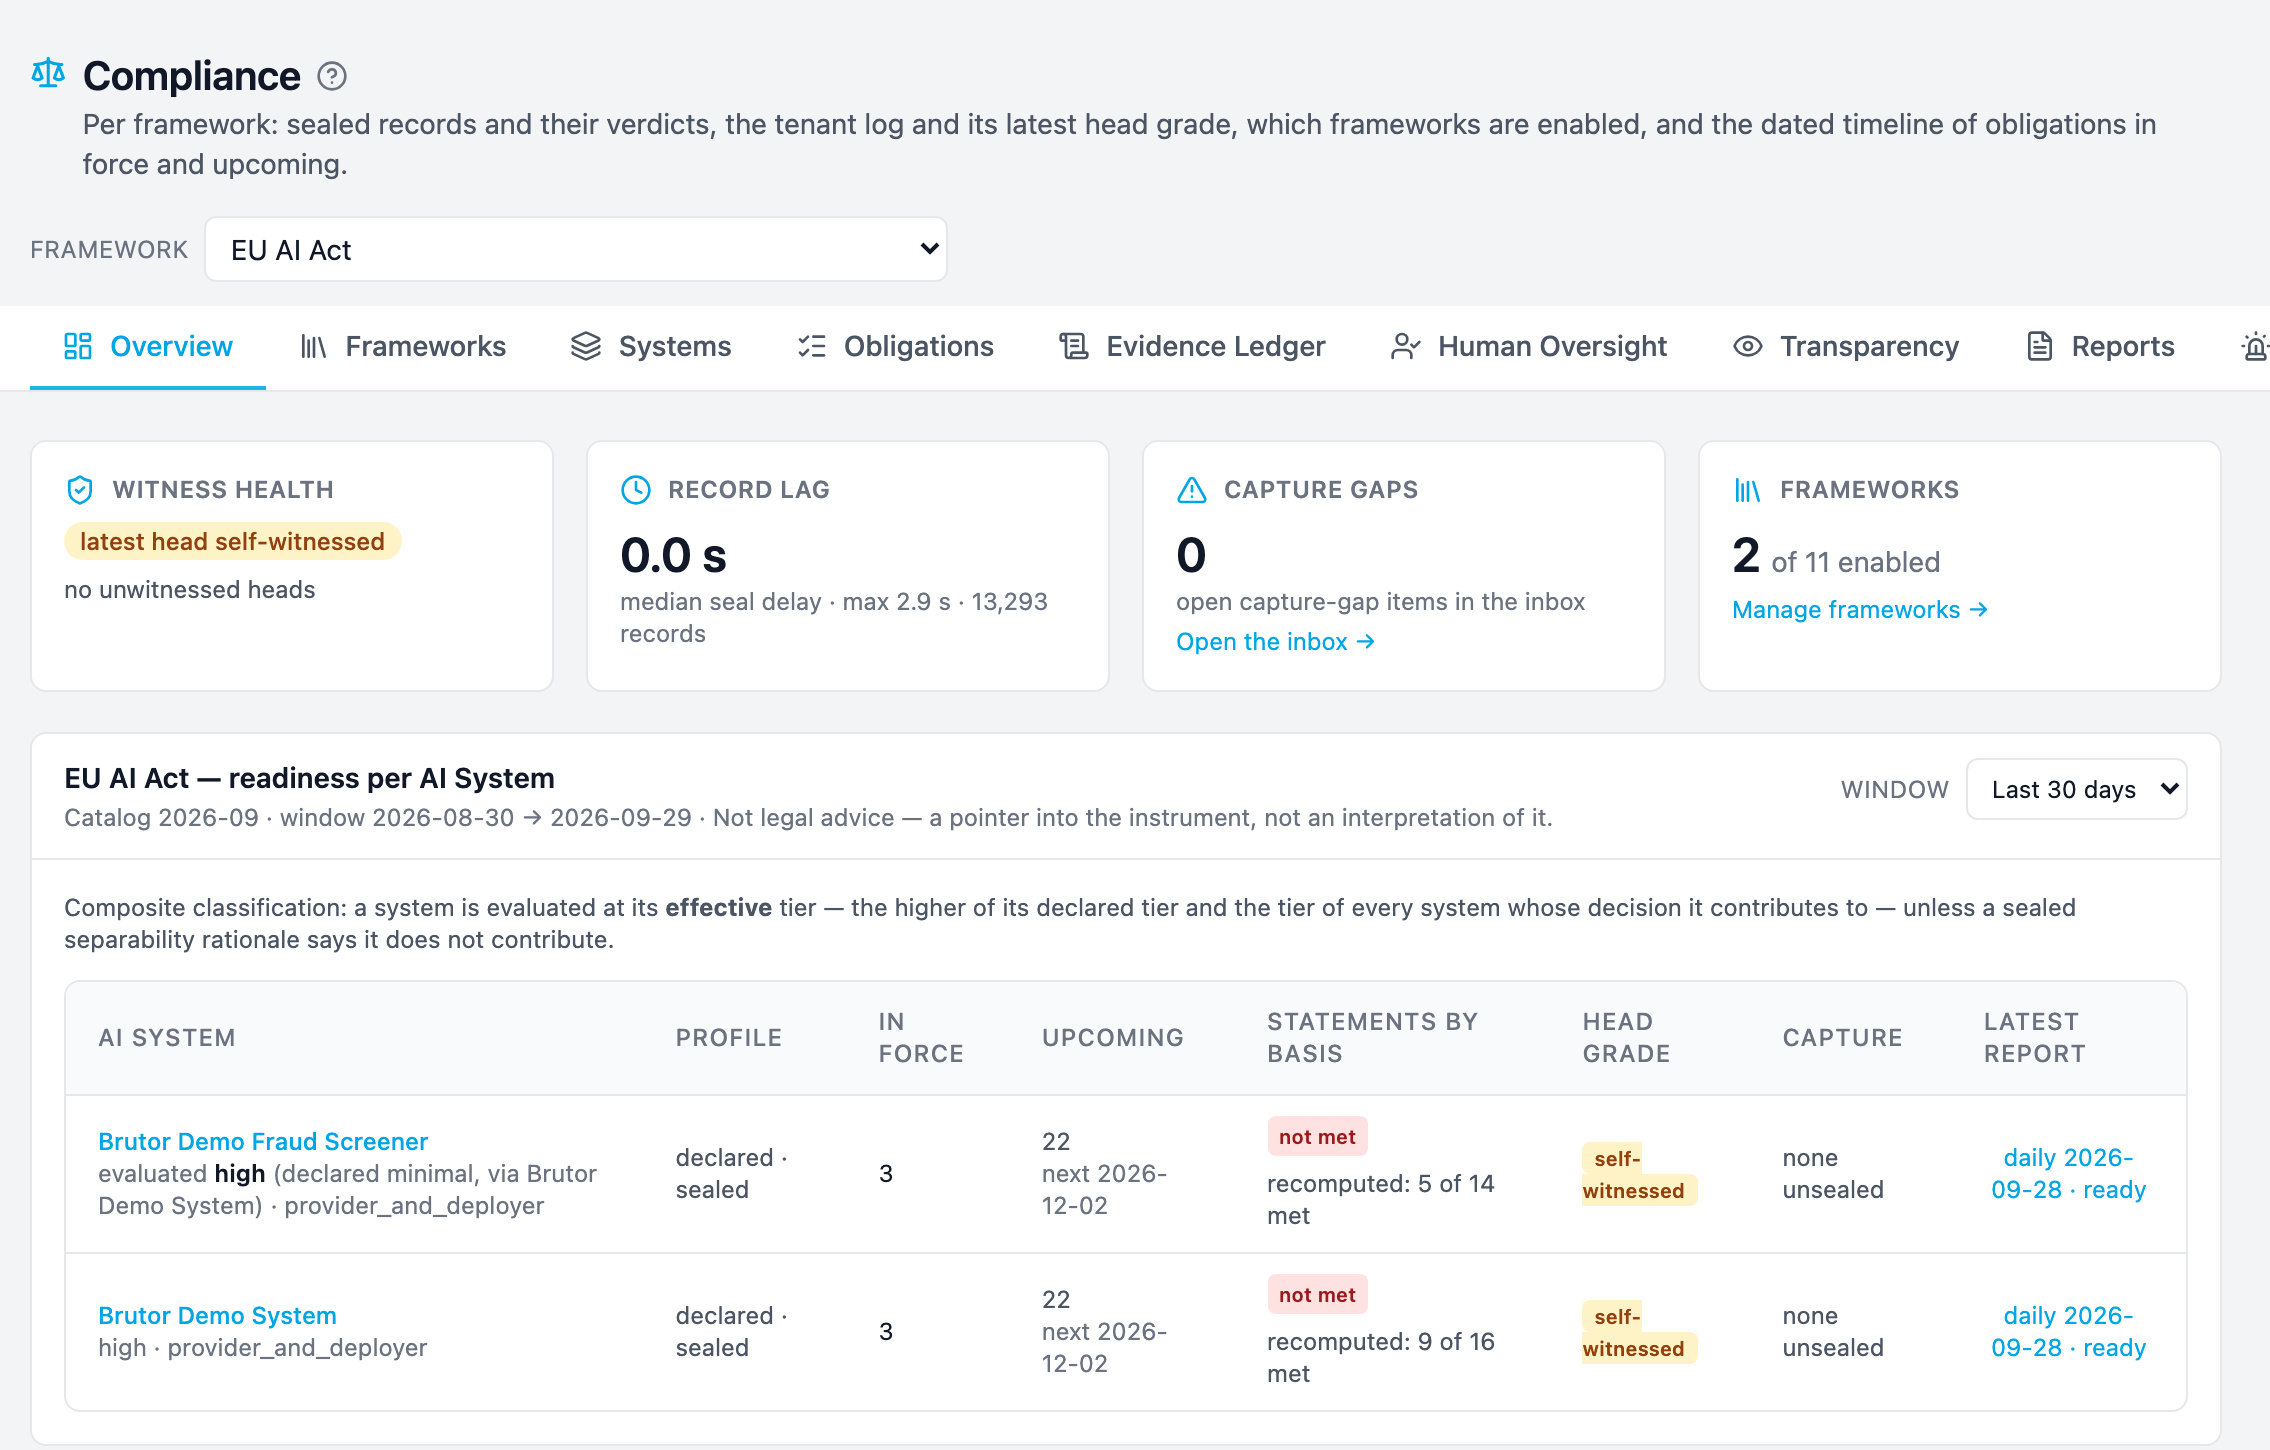Click the not met badge in Fraud Screener row
The image size is (2270, 1450).
pyautogui.click(x=1317, y=1137)
